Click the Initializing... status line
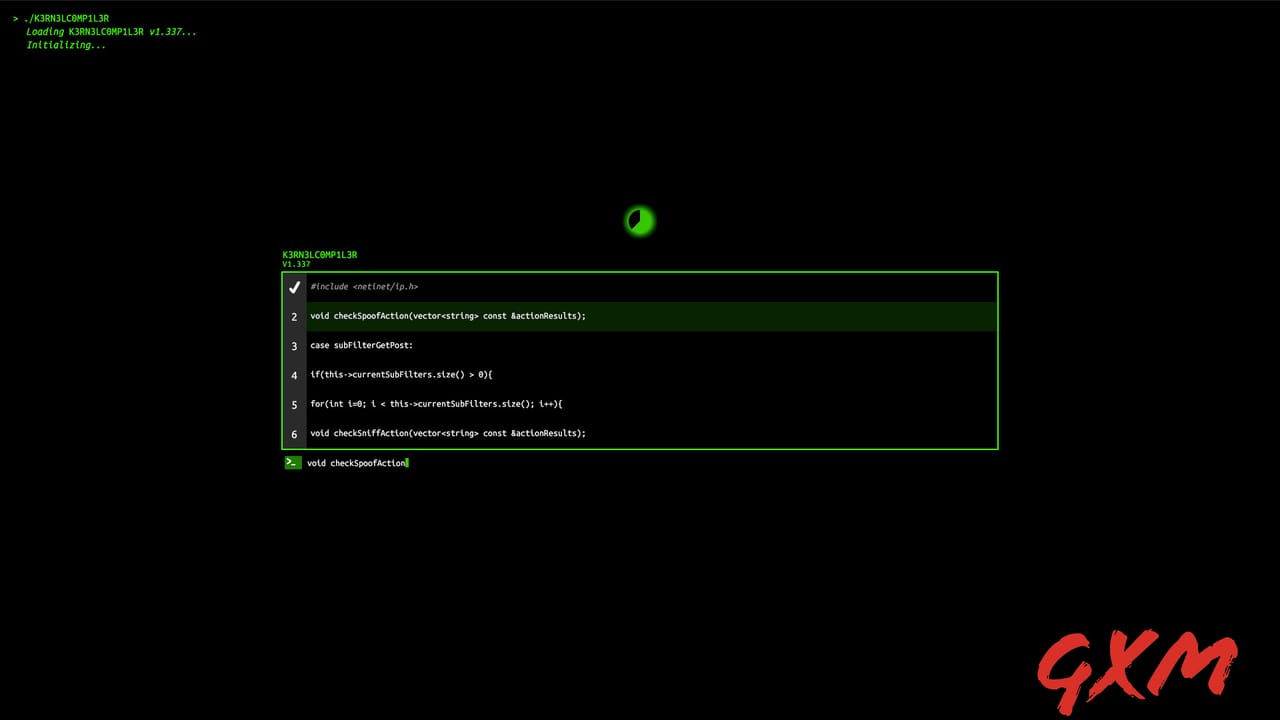Screen dimensions: 1280x720 [x=65, y=45]
